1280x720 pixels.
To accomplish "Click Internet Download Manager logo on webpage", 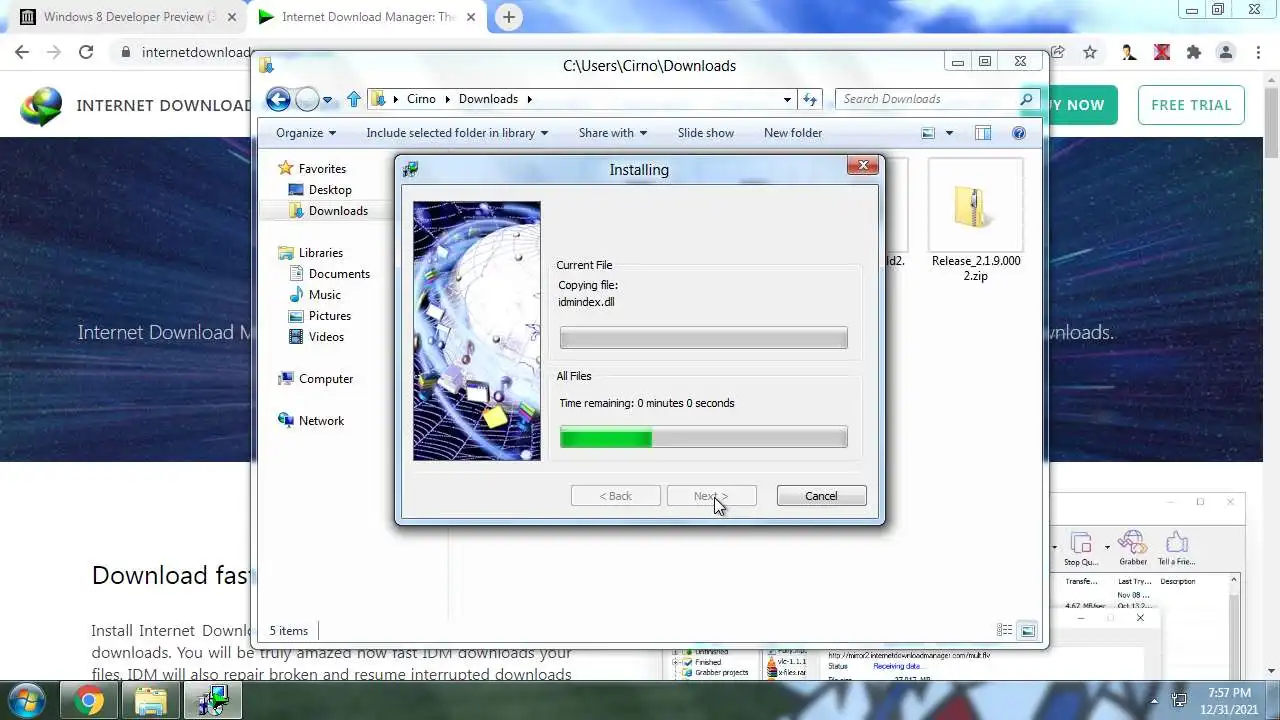I will 41,106.
